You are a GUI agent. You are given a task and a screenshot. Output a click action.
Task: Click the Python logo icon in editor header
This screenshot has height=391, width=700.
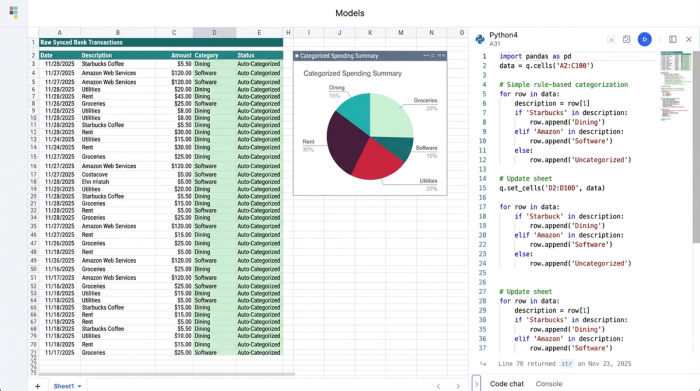click(x=480, y=39)
